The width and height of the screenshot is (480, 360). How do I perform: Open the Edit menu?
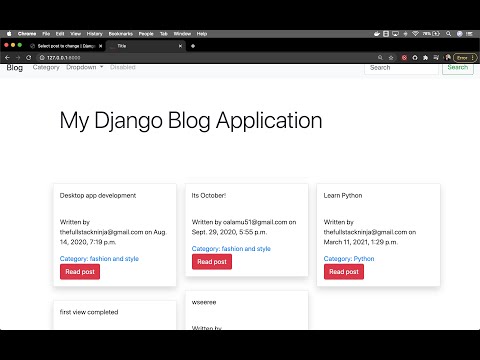click(60, 34)
